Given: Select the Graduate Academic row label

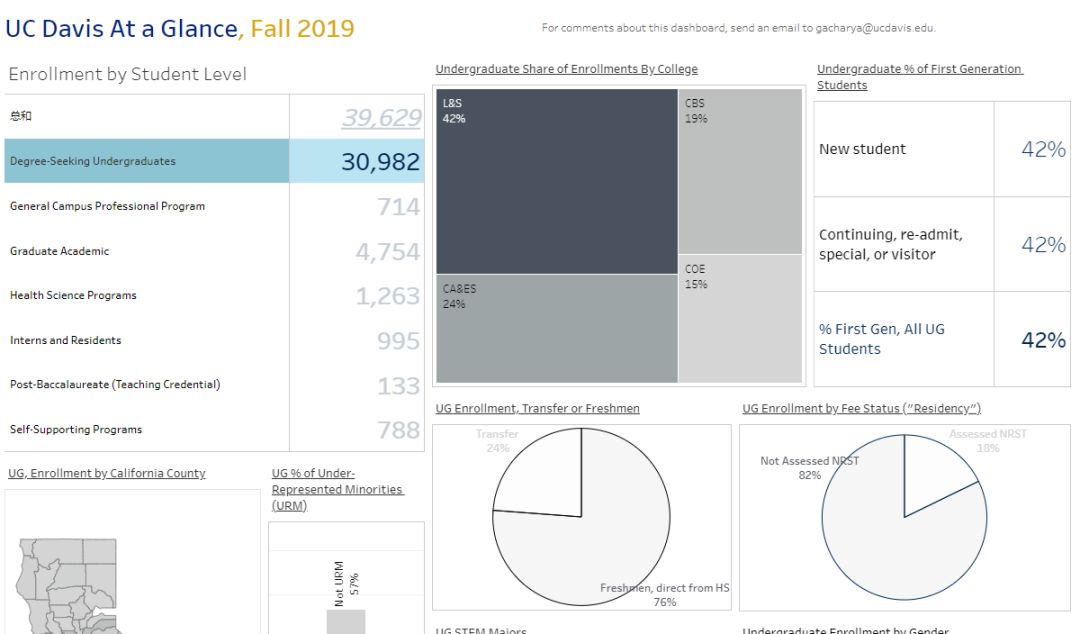Looking at the screenshot, I should pyautogui.click(x=59, y=251).
